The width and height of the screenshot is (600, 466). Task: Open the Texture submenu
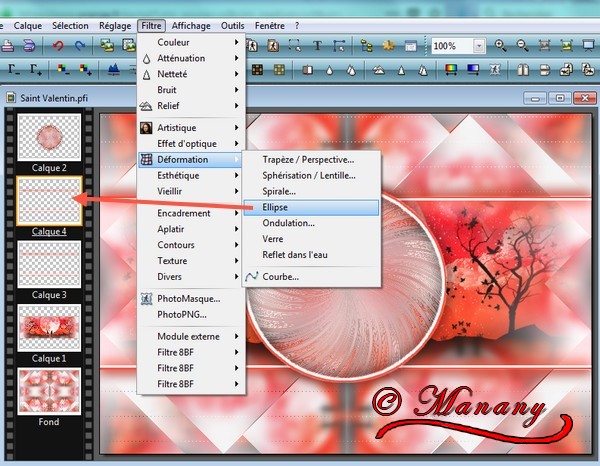(191, 261)
